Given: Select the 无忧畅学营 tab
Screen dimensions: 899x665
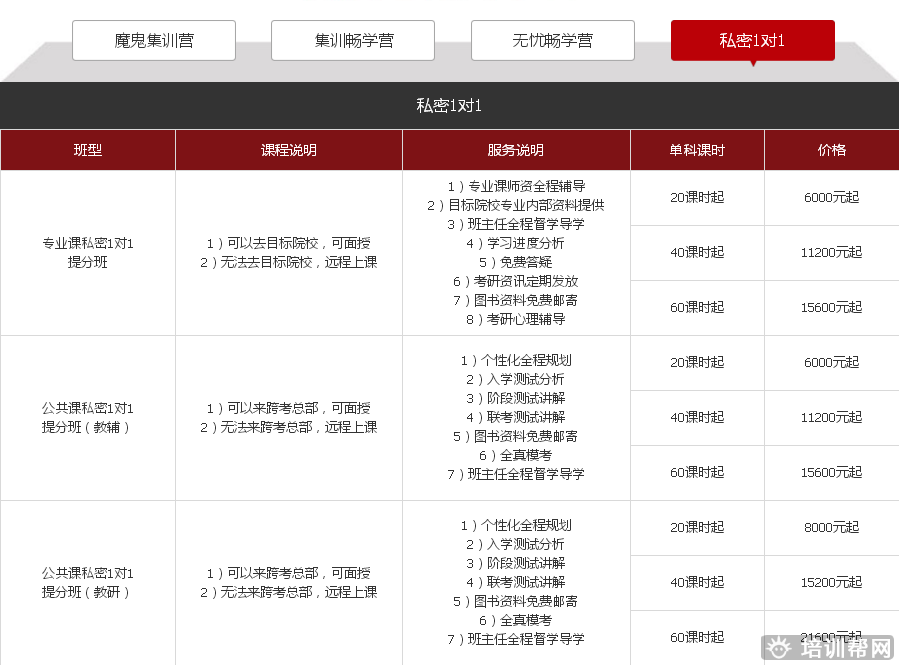Looking at the screenshot, I should point(552,41).
